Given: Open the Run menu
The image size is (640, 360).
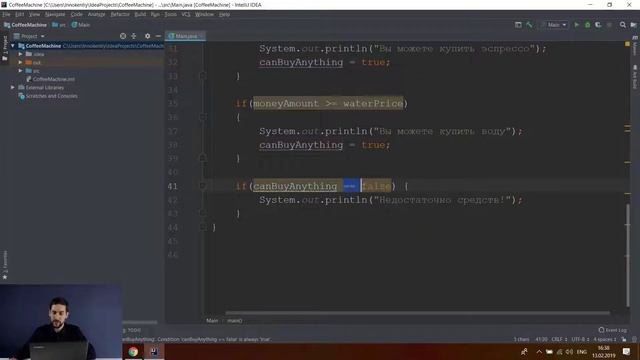Looking at the screenshot, I should 155,14.
